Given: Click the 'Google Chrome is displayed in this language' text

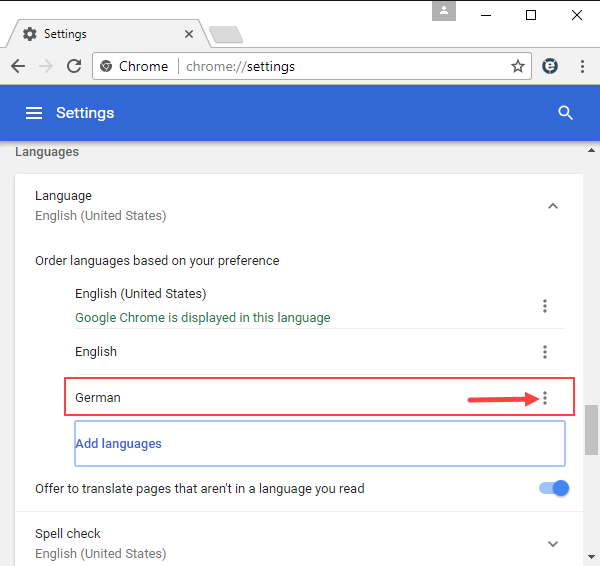Looking at the screenshot, I should tap(203, 318).
